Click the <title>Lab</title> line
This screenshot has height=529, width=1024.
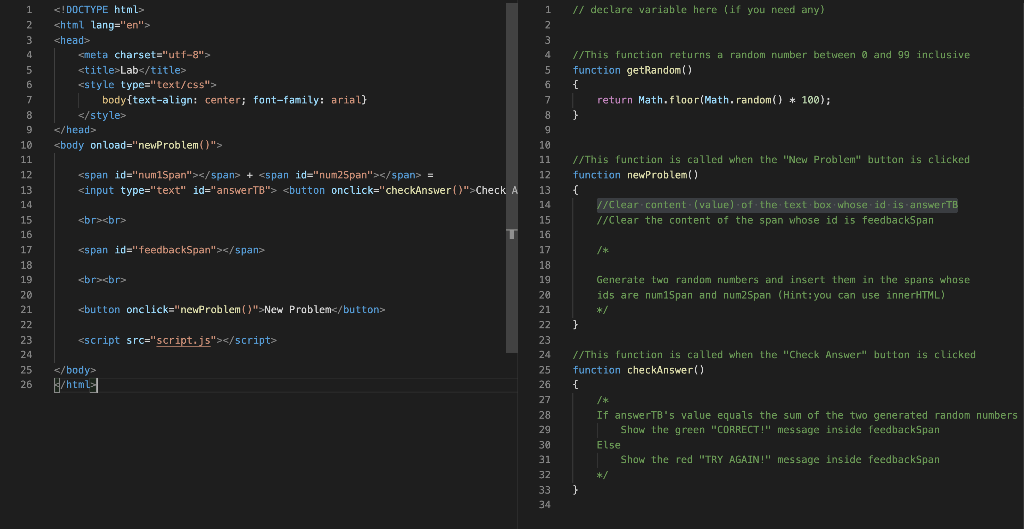(132, 70)
